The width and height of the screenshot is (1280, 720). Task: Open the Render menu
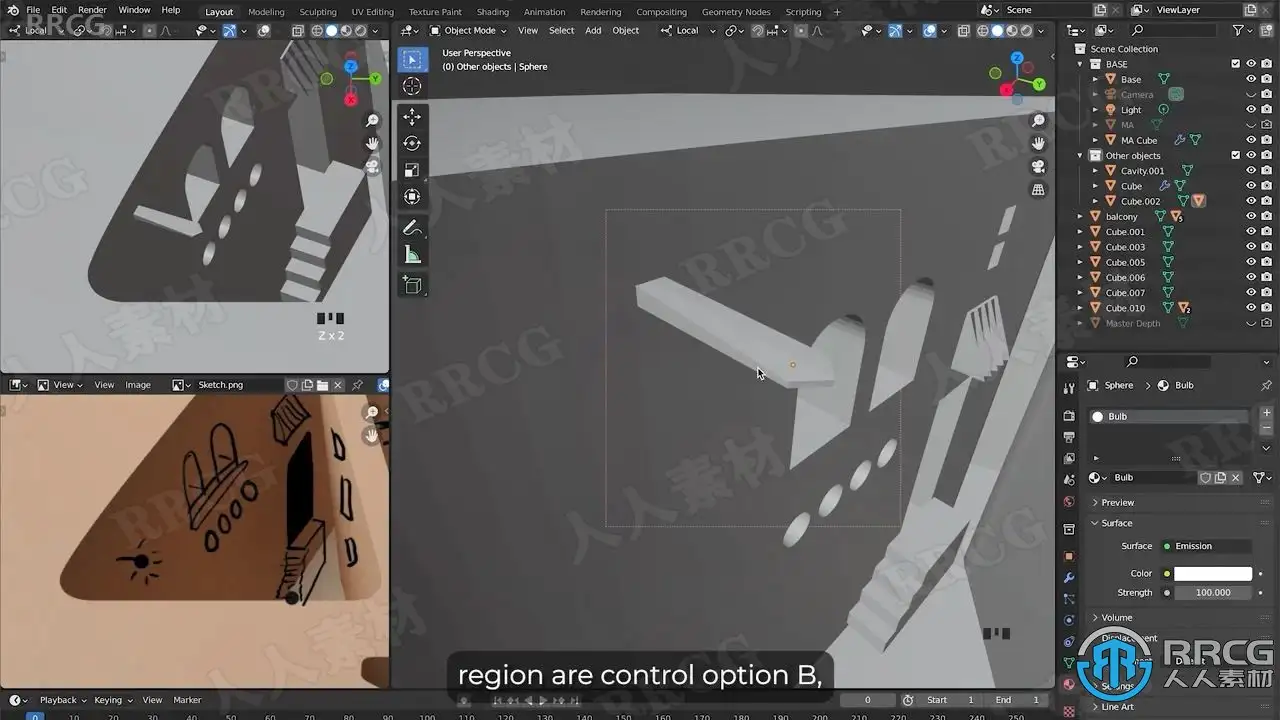pos(92,10)
